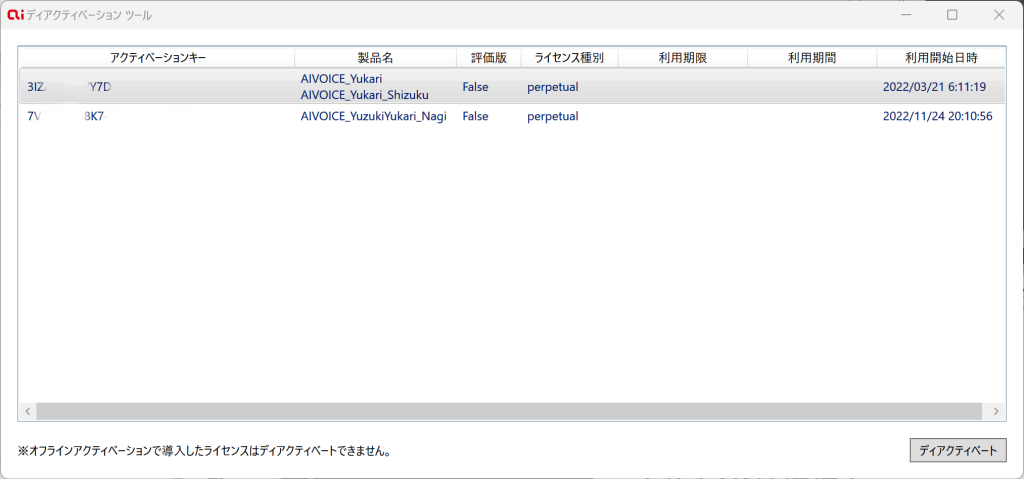Screen dimensions: 1024x479
Task: Sort by 製品名 column header
Action: 376,58
